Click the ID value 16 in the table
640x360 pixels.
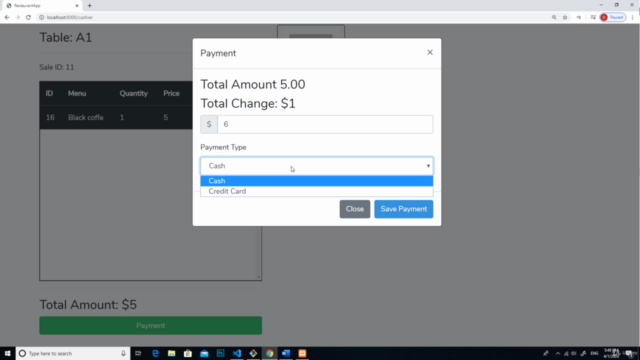(x=50, y=118)
